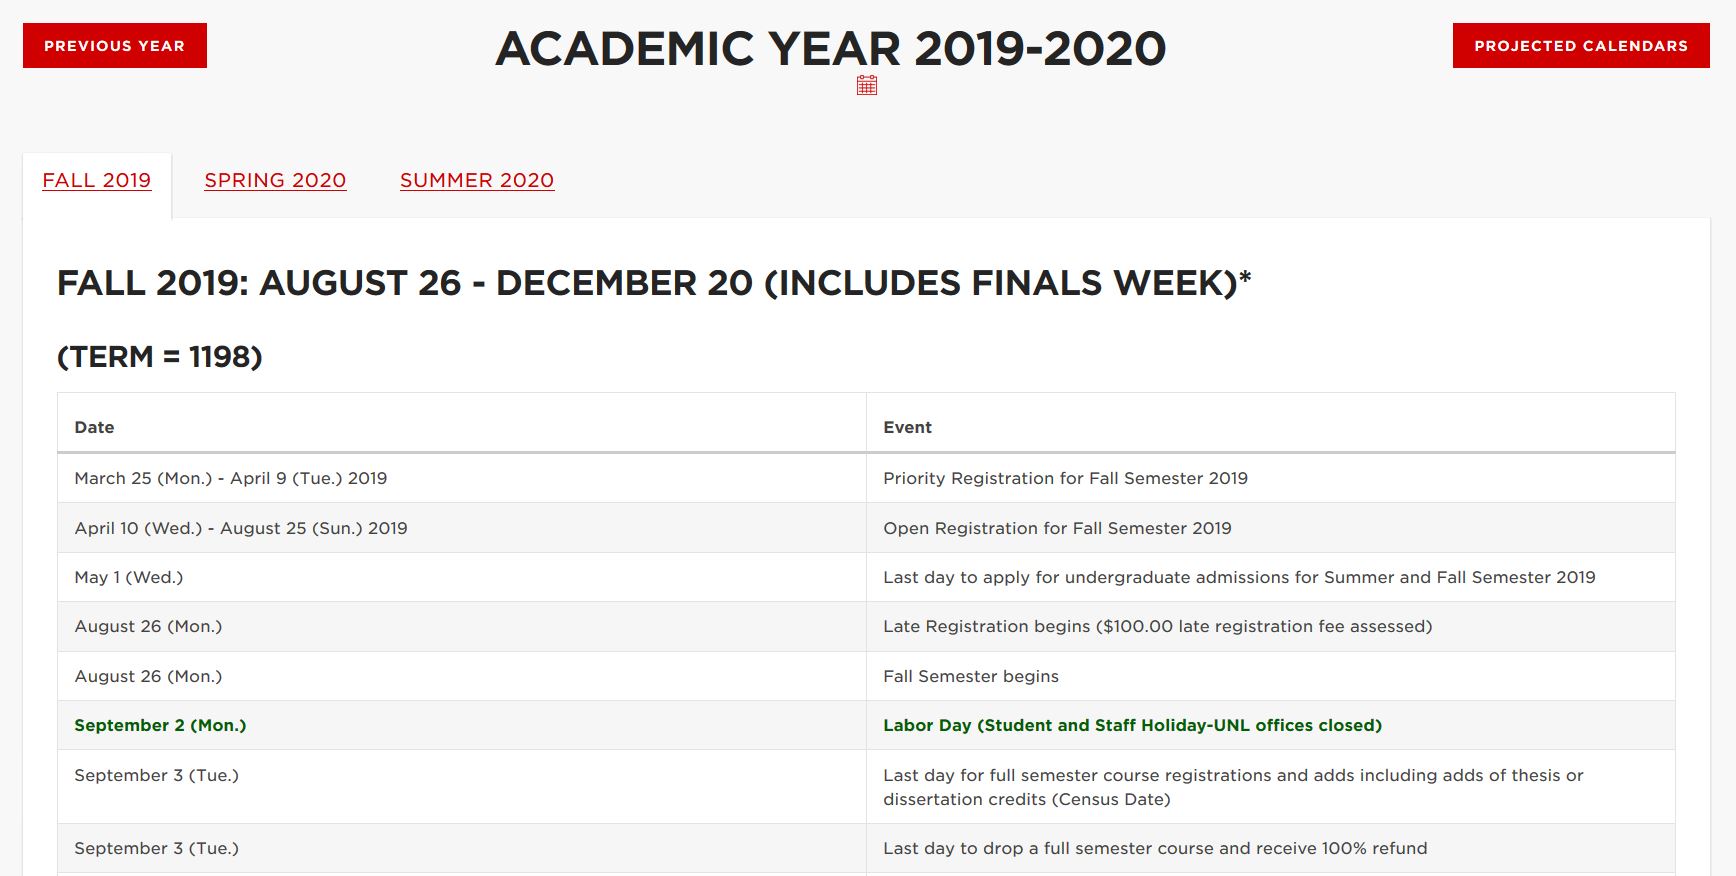This screenshot has height=876, width=1736.
Task: Switch to the Spring 2020 tab
Action: [275, 181]
